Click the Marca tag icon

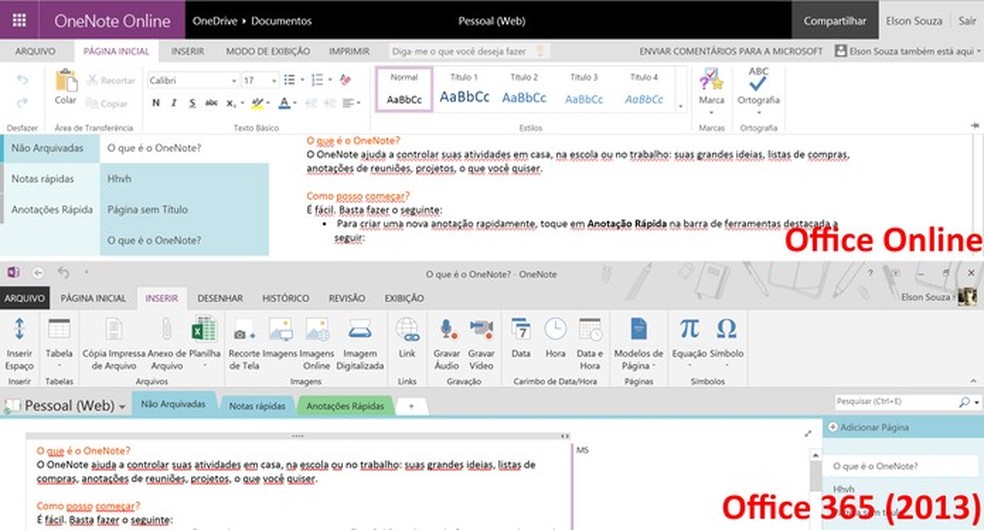point(711,79)
